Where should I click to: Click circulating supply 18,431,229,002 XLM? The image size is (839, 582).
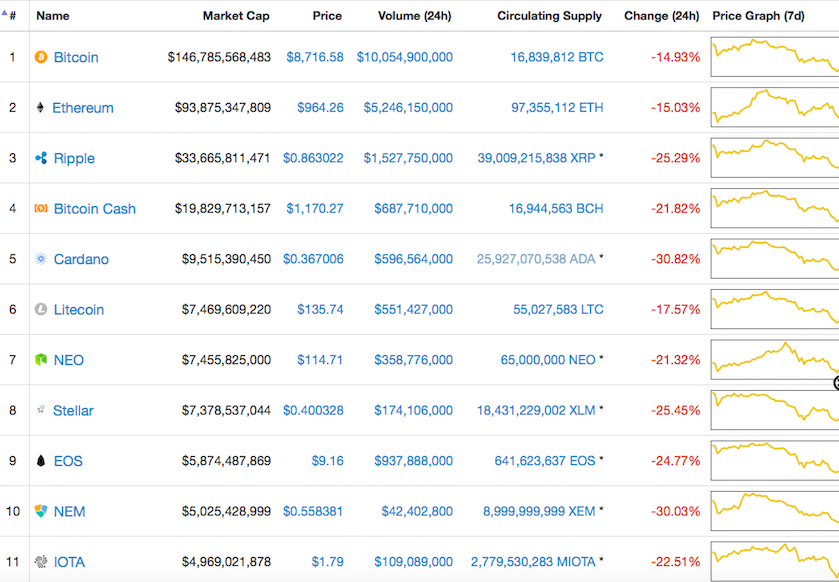[x=536, y=411]
